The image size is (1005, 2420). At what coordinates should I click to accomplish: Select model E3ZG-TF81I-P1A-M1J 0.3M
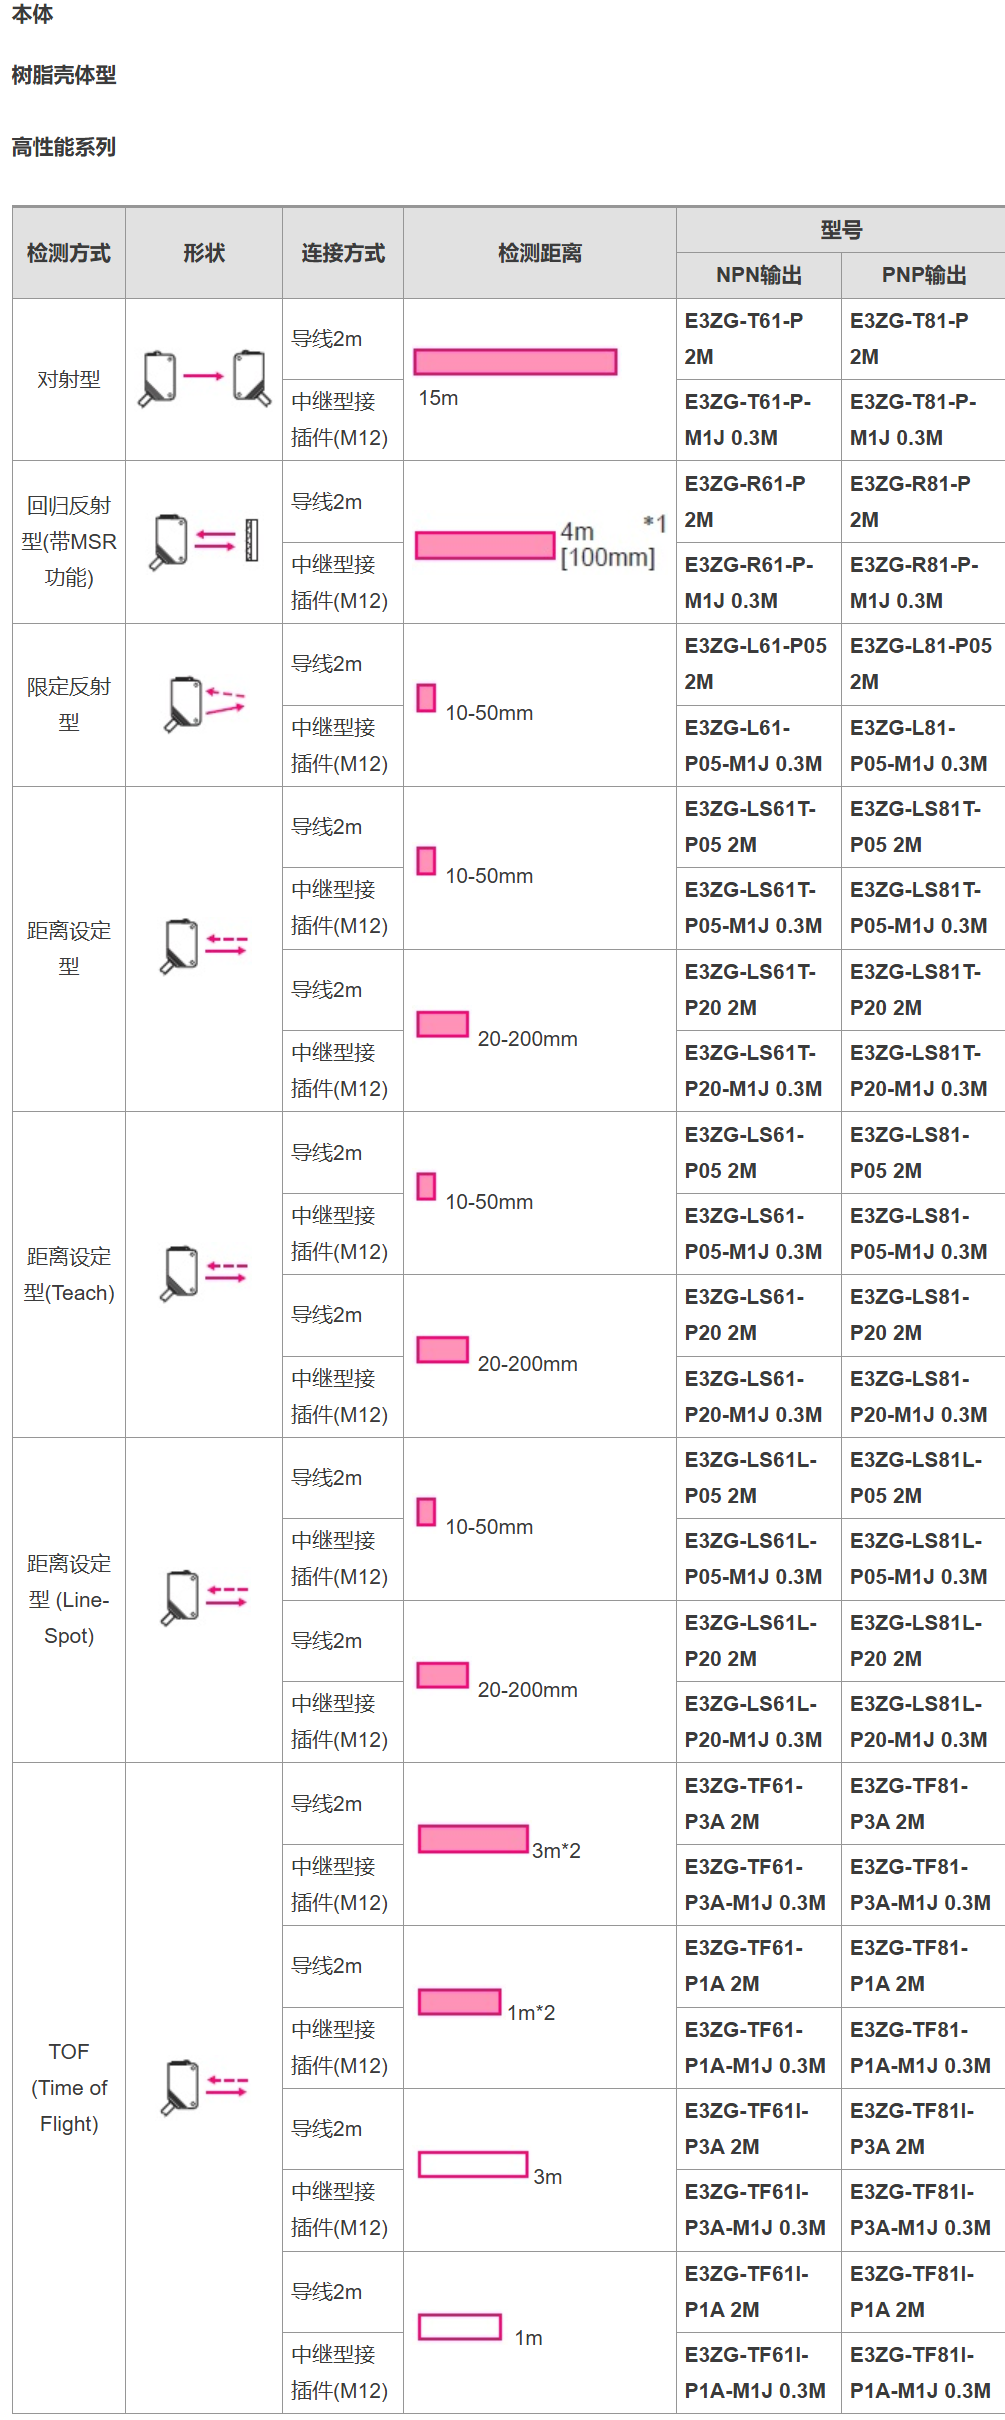coord(920,2372)
